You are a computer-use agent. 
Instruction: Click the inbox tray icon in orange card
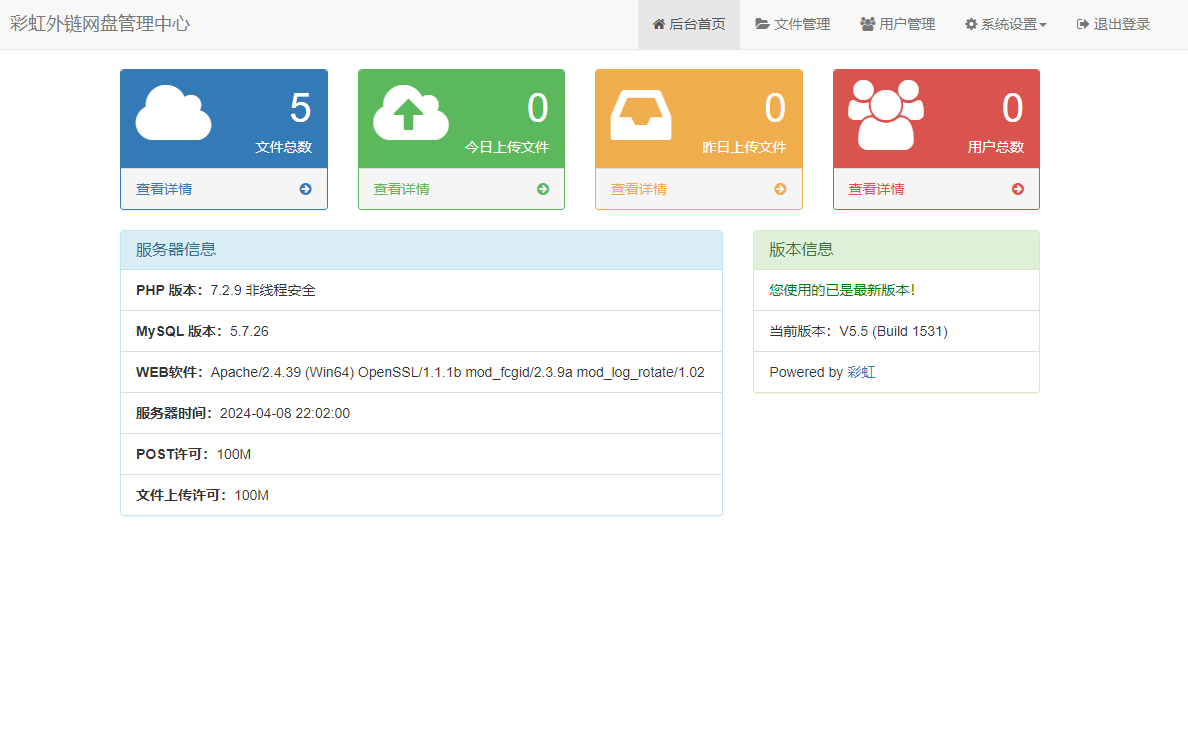(641, 115)
